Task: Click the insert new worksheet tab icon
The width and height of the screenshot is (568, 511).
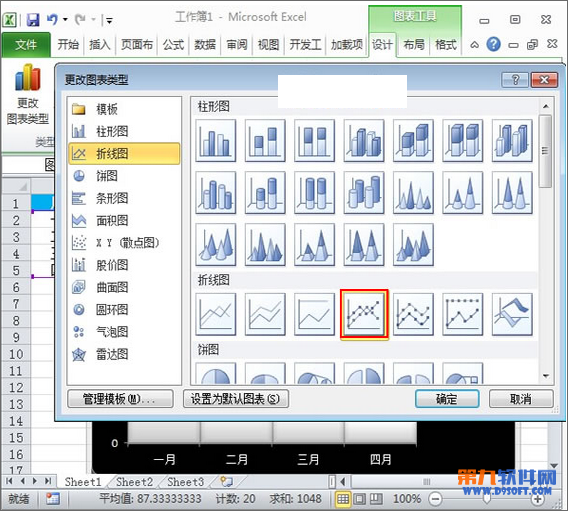Action: click(227, 482)
